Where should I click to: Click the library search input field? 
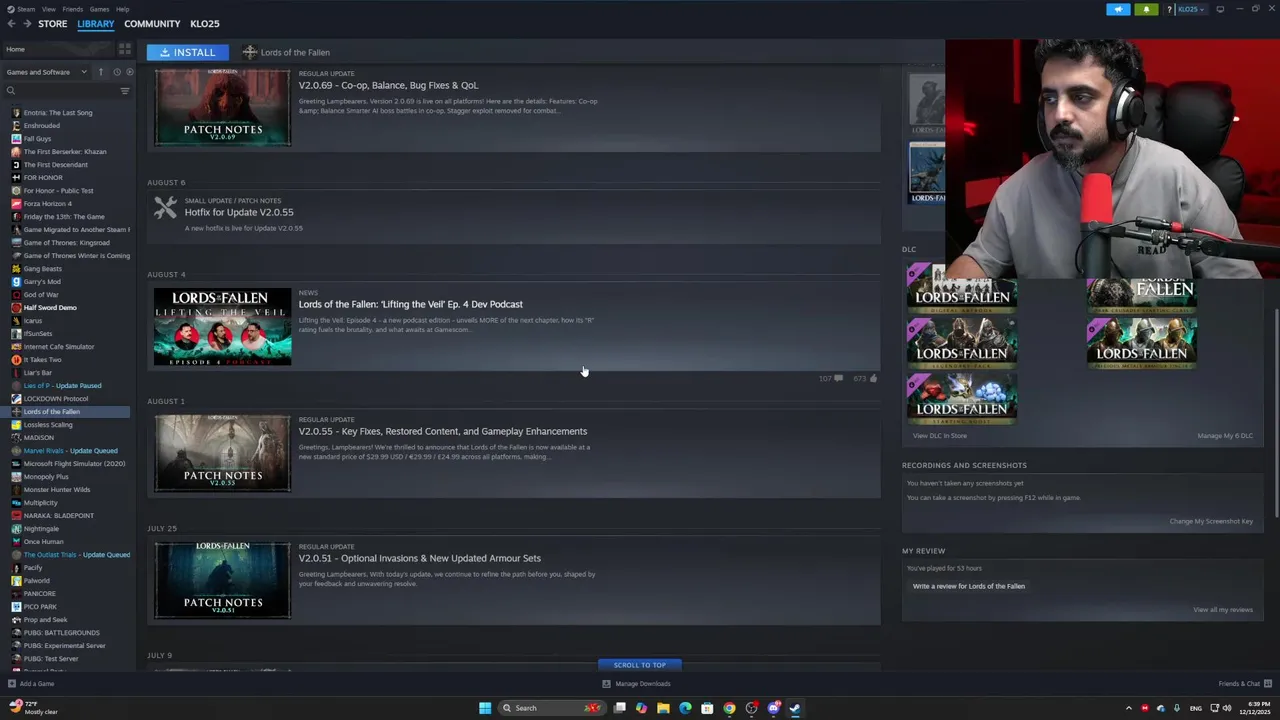[65, 91]
